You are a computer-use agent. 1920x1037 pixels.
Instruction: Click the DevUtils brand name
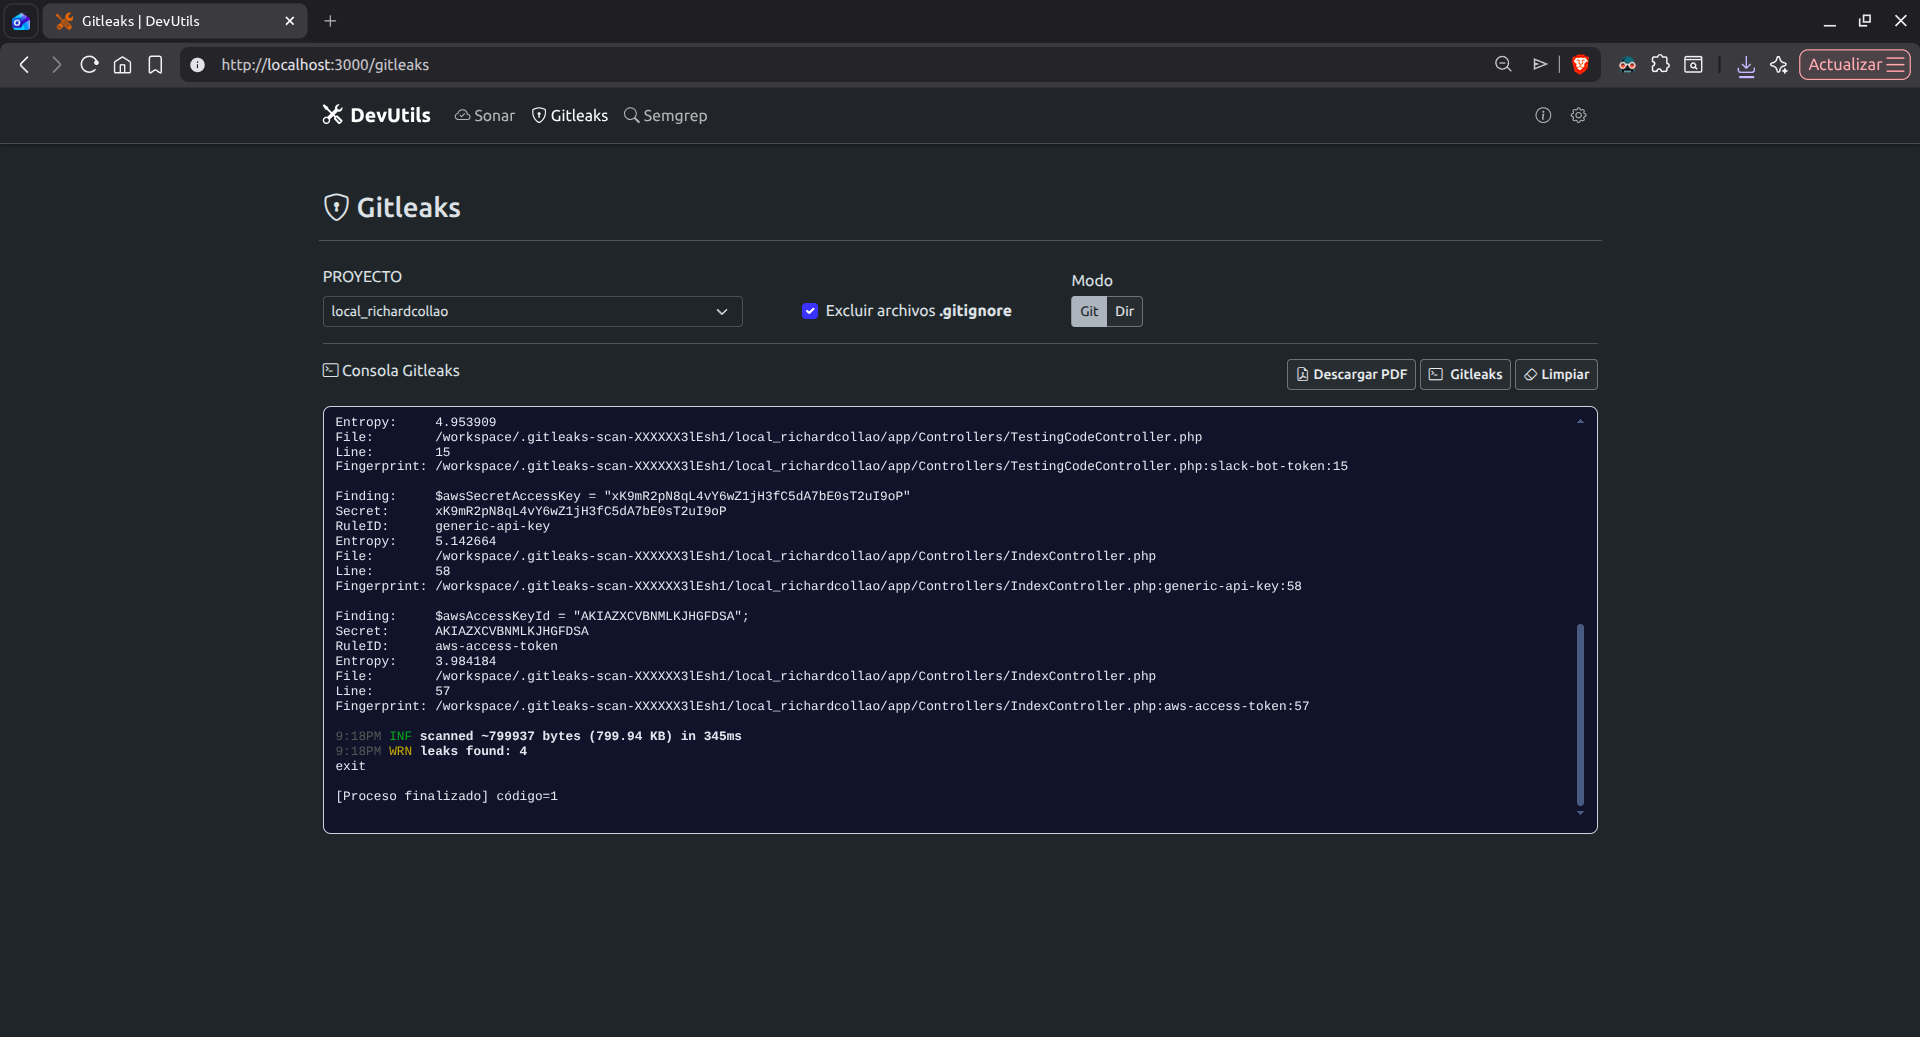(x=390, y=115)
